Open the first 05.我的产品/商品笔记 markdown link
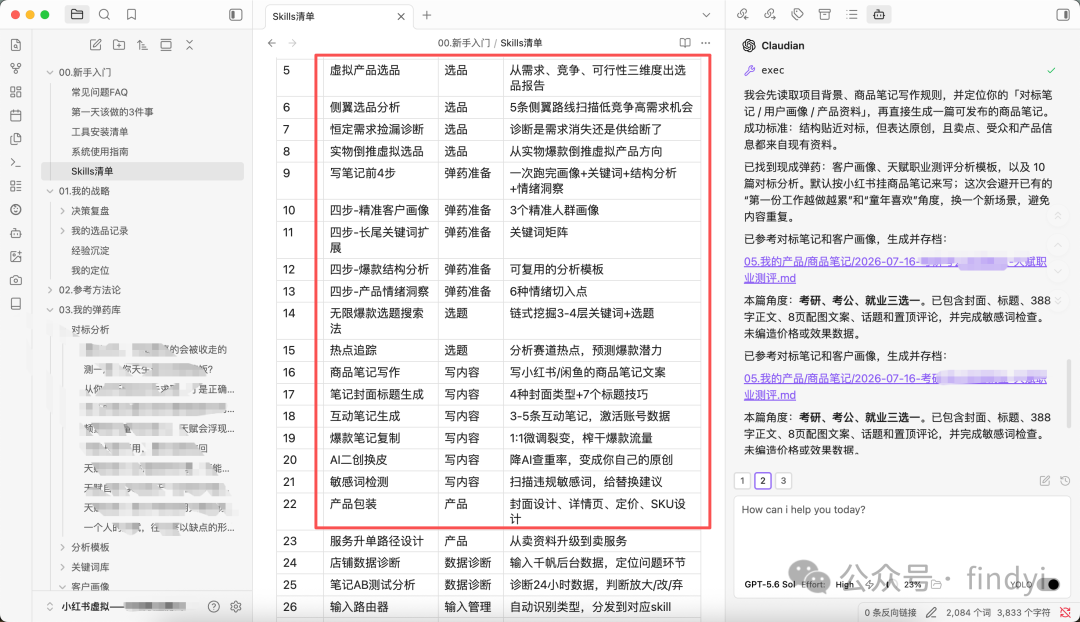 point(895,270)
